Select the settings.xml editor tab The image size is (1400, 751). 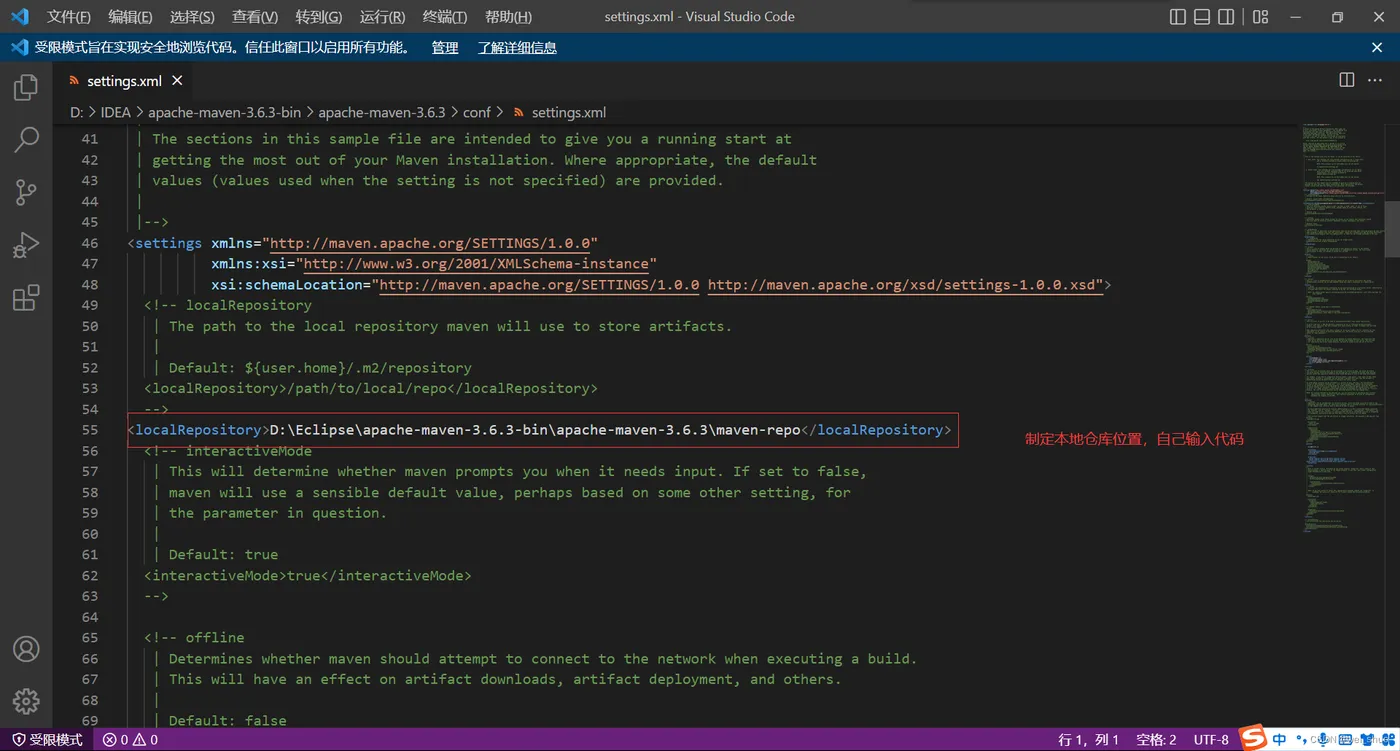[x=125, y=81]
